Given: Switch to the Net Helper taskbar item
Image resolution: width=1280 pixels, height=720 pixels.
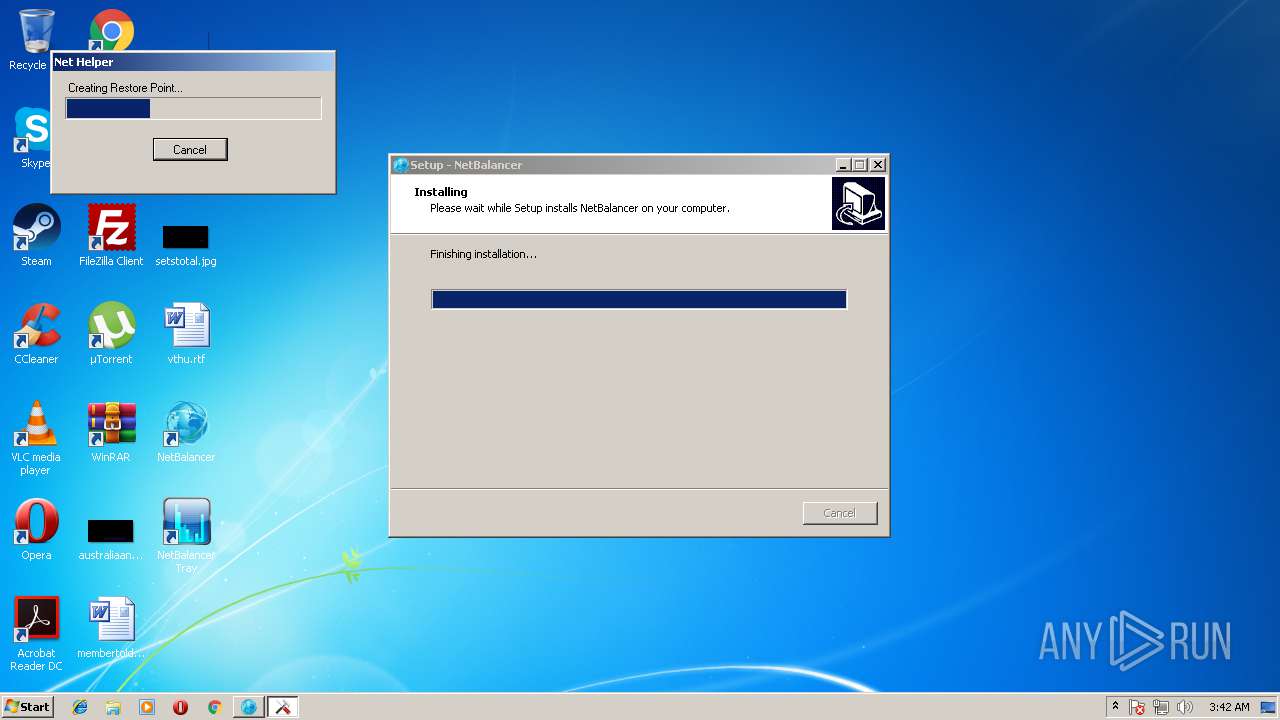Looking at the screenshot, I should coord(283,707).
